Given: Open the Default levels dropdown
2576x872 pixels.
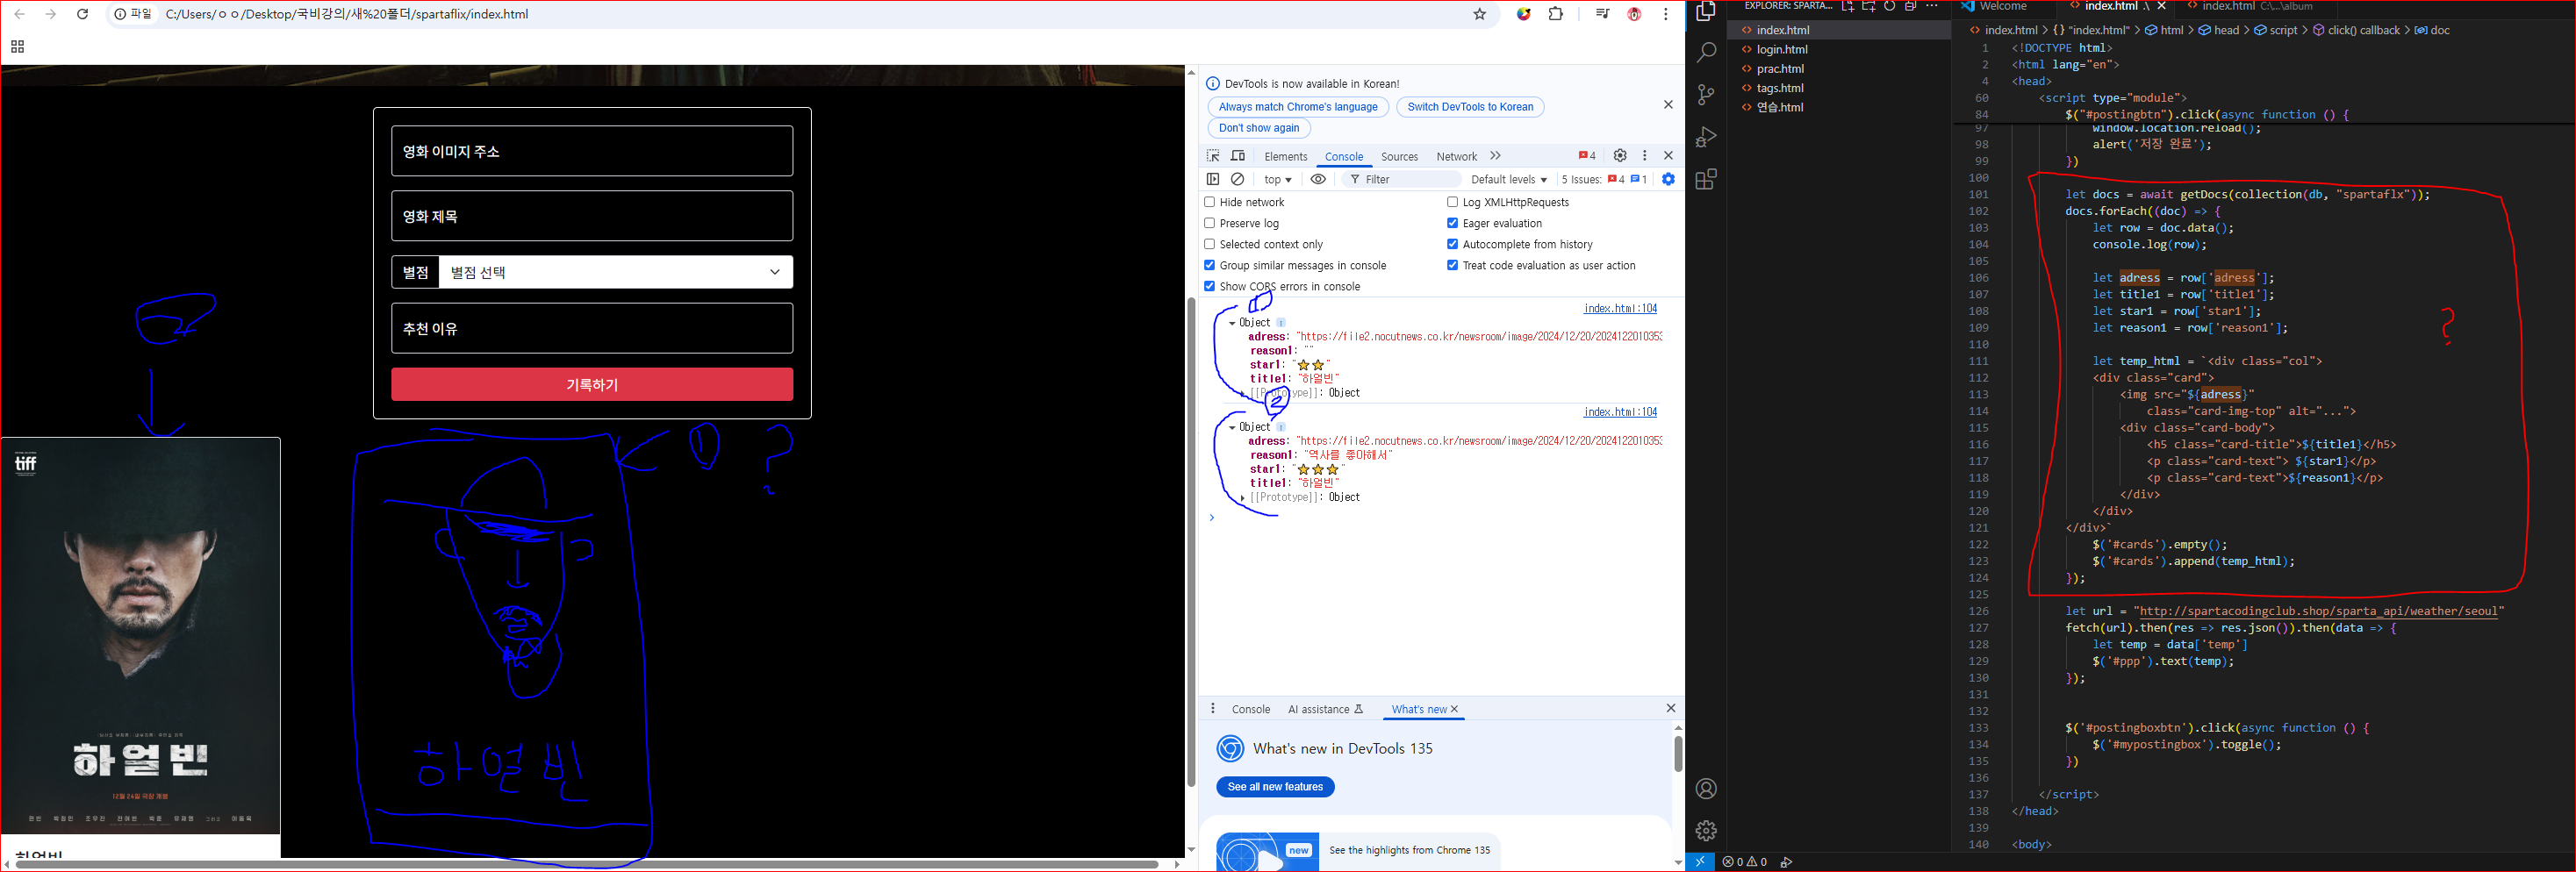Looking at the screenshot, I should coord(1509,180).
